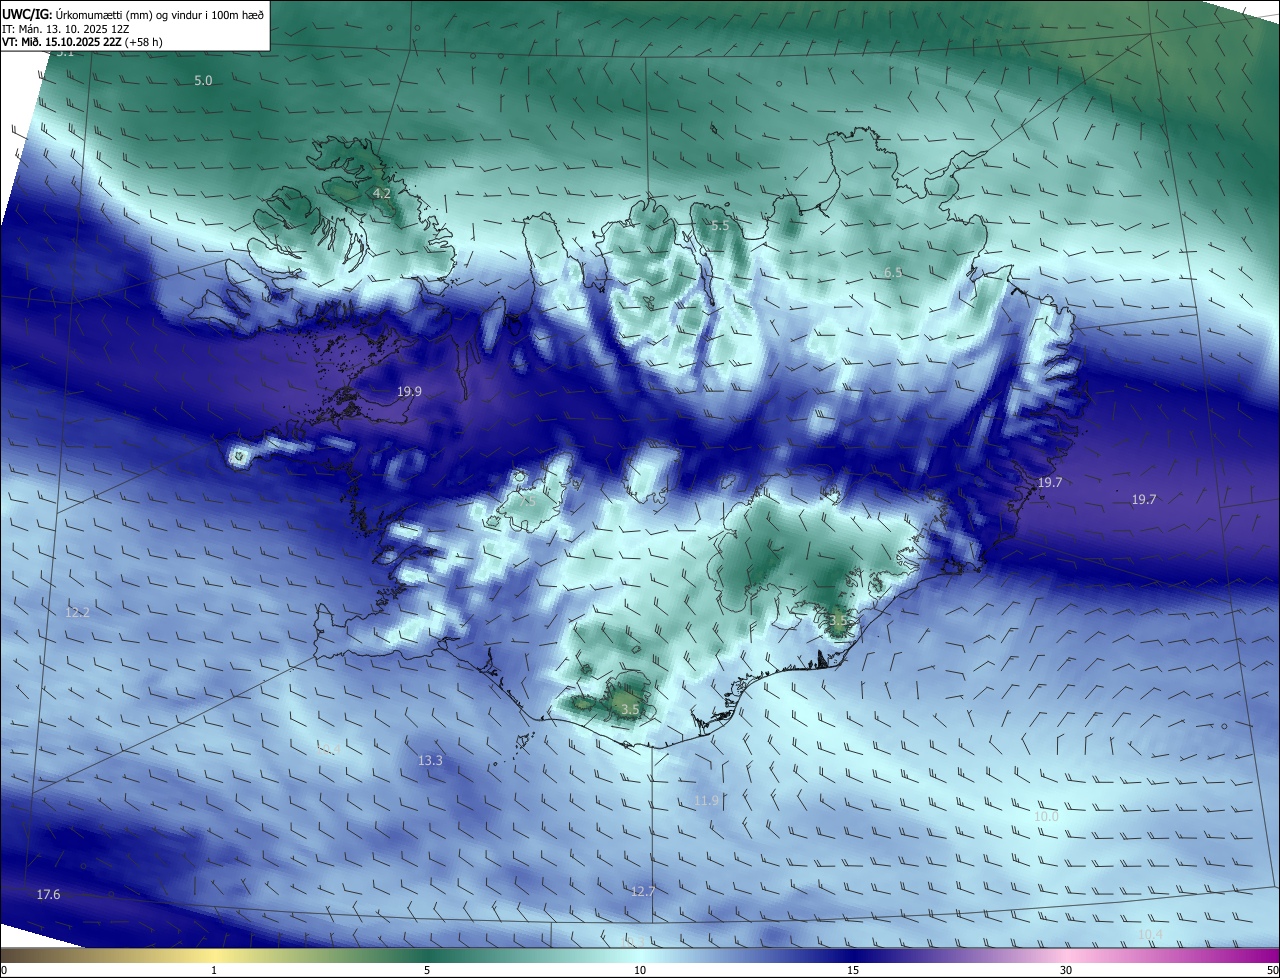Click the initial time line "IT: Mán. 13. 10. 2025 12Z"
The height and width of the screenshot is (978, 1280).
click(66, 29)
